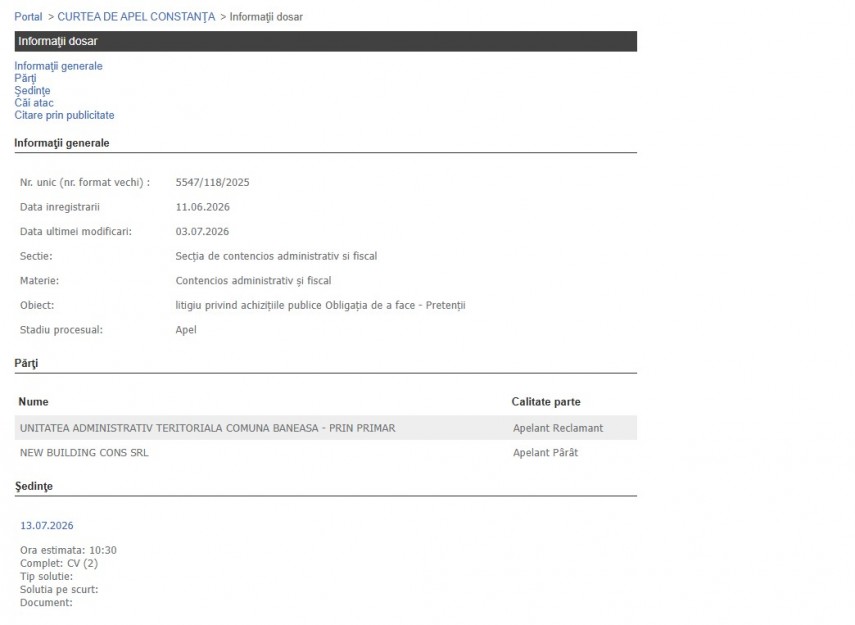Go to CURTEA DE APEL CONSTANȚA breadcrumb

(136, 17)
